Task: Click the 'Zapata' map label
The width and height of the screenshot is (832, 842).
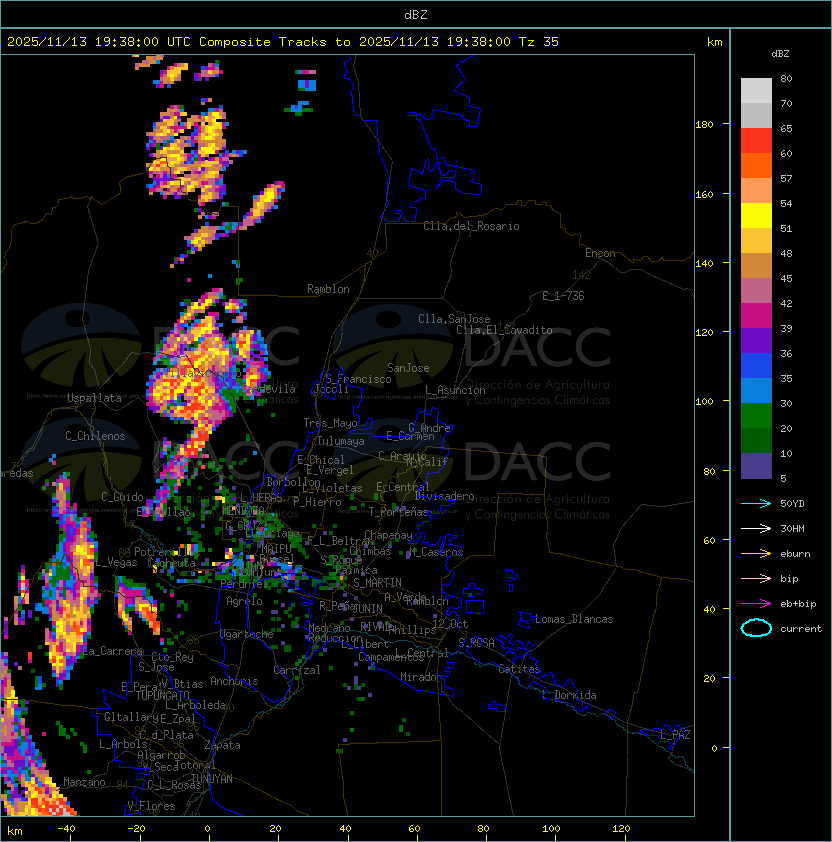Action: pyautogui.click(x=222, y=745)
